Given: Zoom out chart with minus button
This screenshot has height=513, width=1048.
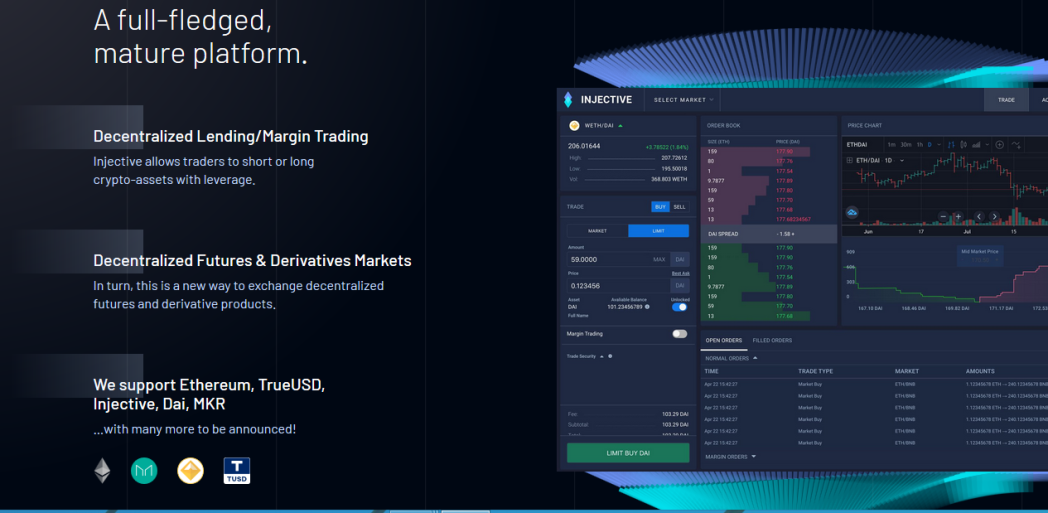Looking at the screenshot, I should (943, 216).
